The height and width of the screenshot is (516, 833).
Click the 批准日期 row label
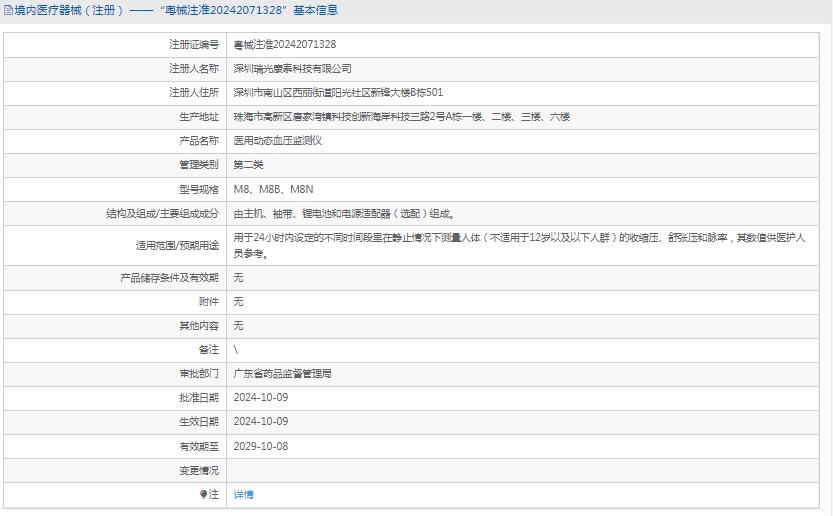[x=198, y=397]
